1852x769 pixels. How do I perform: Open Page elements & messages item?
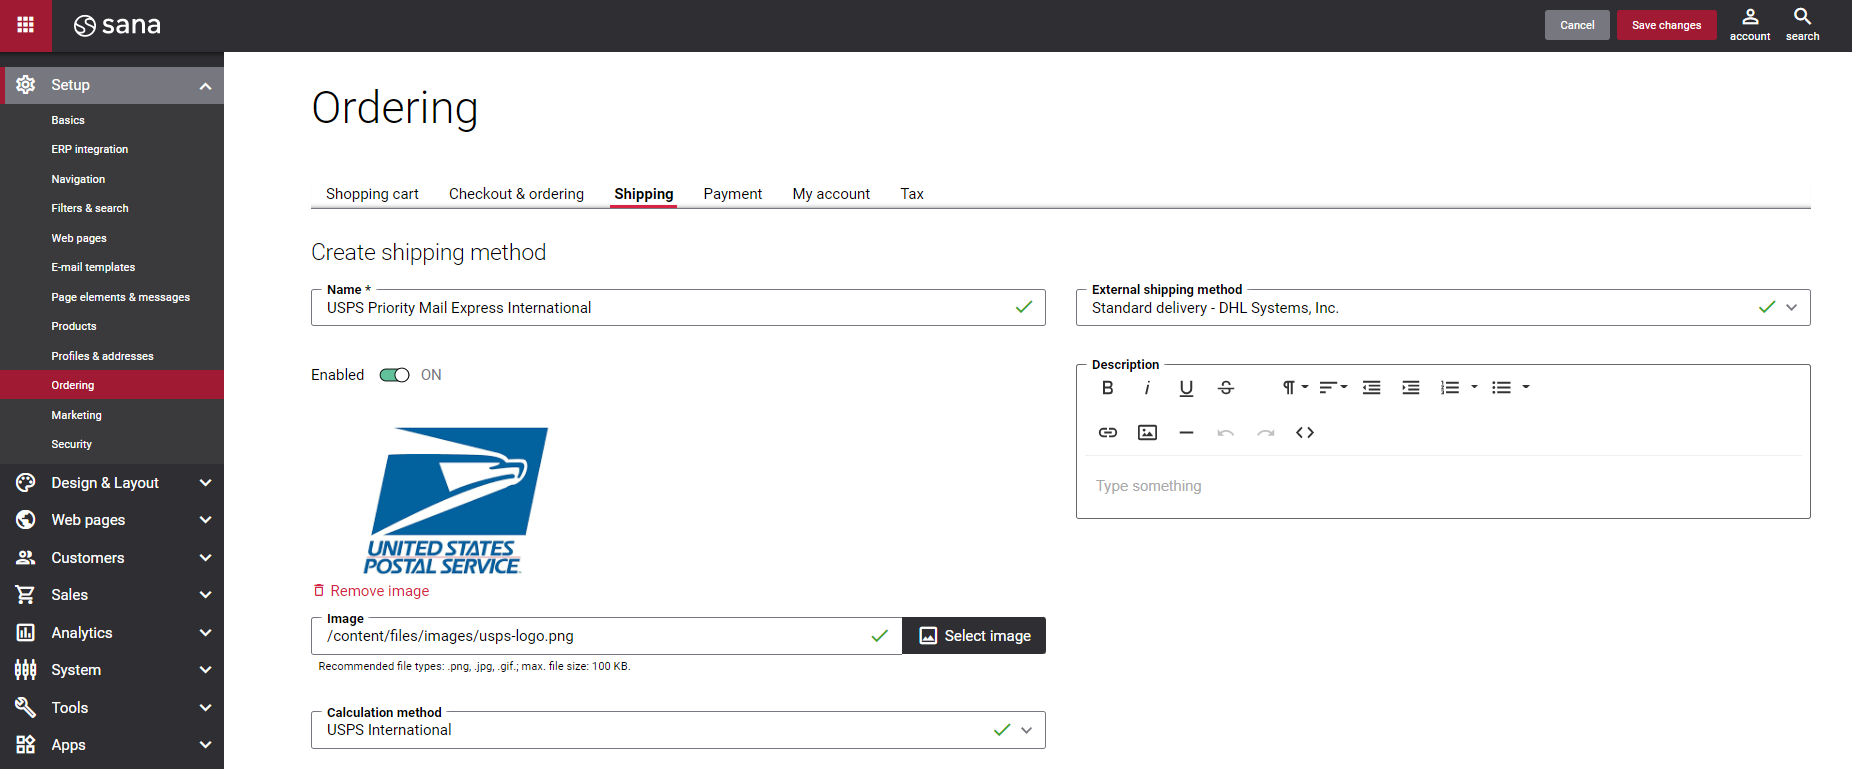point(121,297)
